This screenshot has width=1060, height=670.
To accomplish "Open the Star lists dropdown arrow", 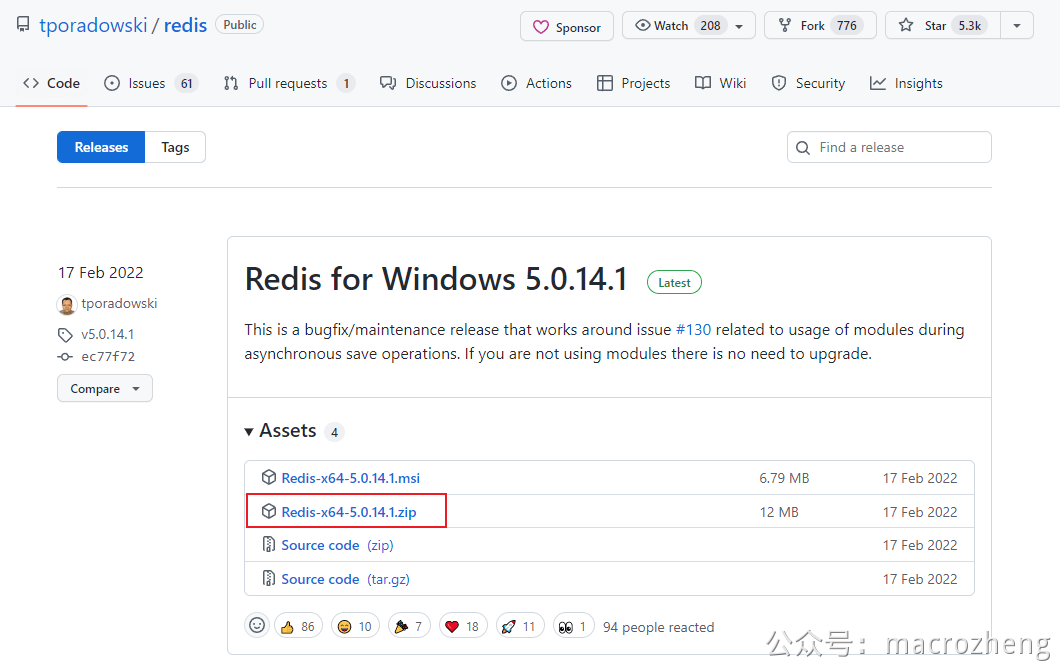I will click(1017, 26).
